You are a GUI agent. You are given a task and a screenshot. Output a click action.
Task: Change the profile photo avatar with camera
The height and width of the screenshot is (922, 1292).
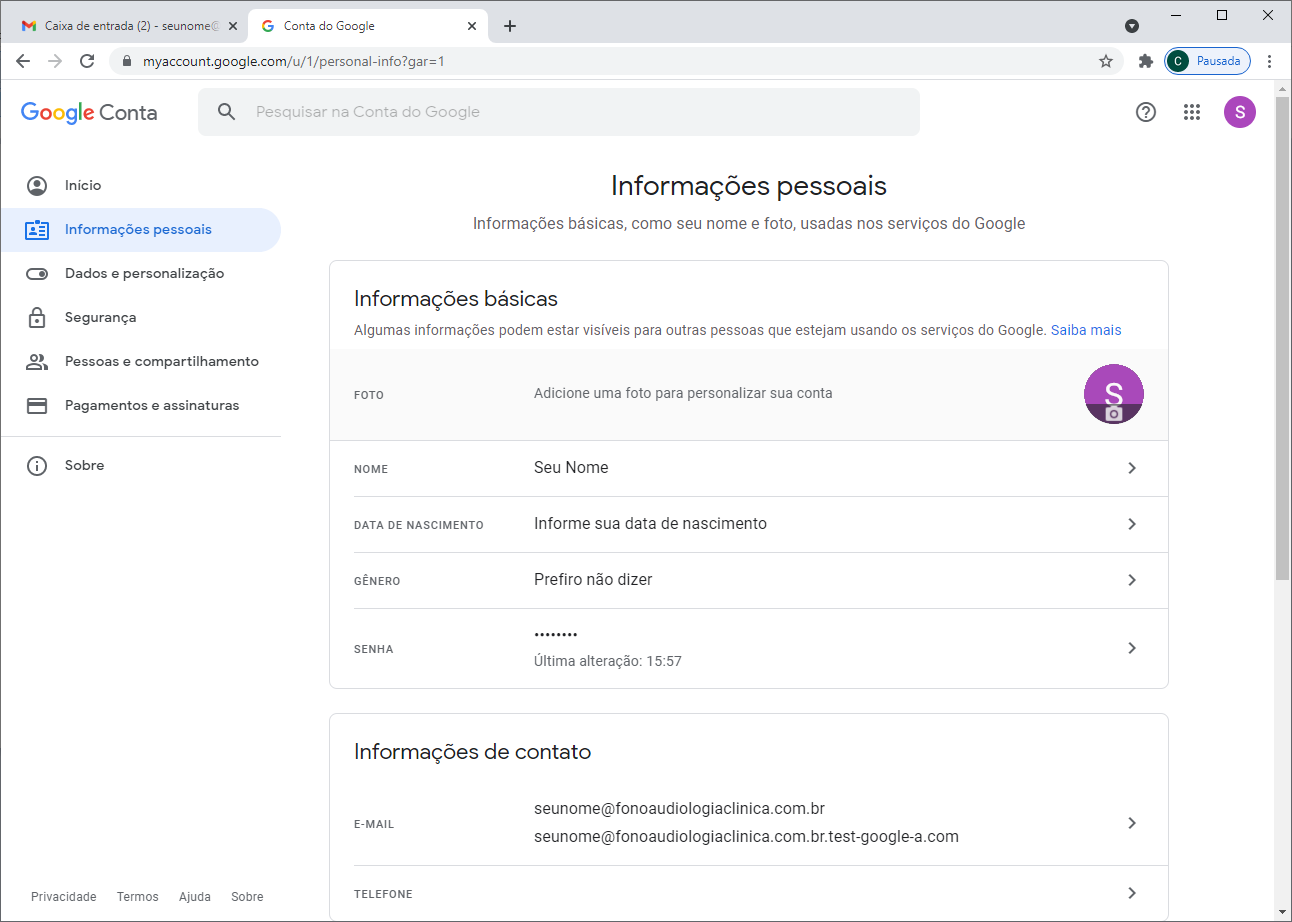click(1114, 394)
